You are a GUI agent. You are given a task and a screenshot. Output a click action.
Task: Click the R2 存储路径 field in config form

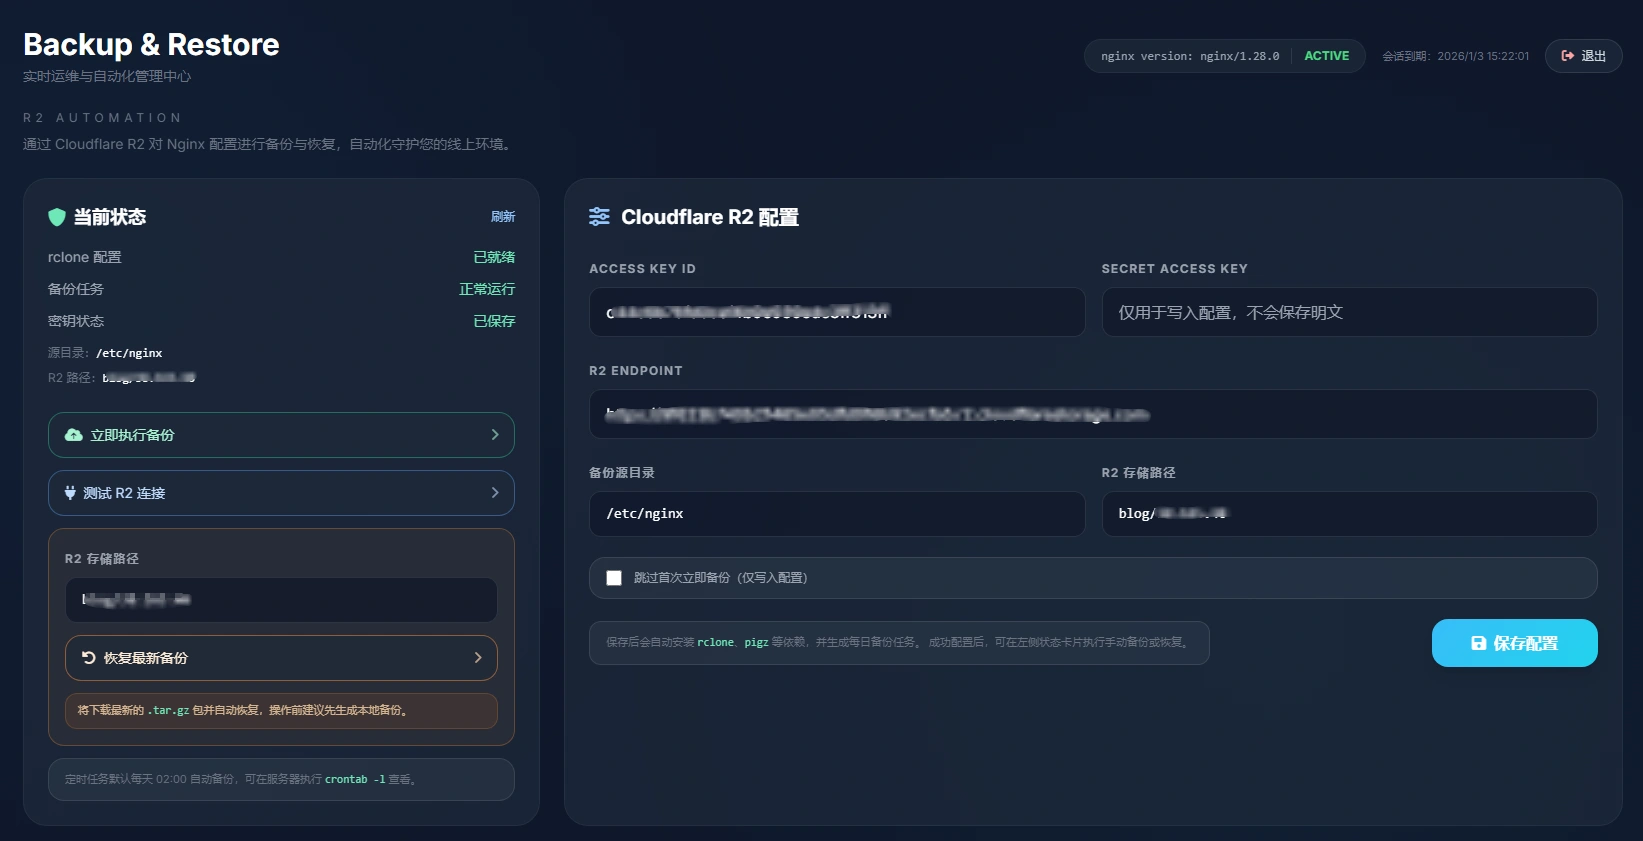(1348, 514)
